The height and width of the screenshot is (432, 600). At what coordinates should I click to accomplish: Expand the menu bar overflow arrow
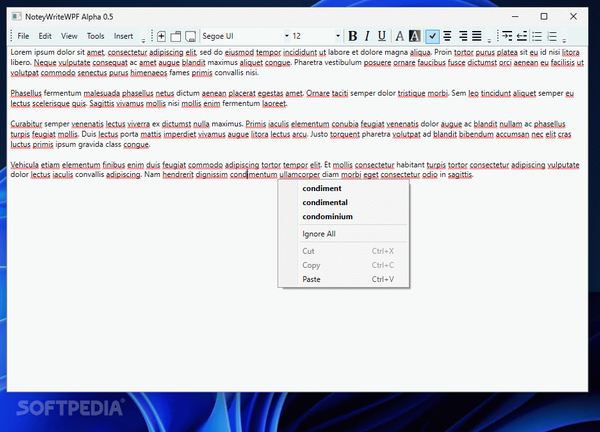[x=143, y=40]
